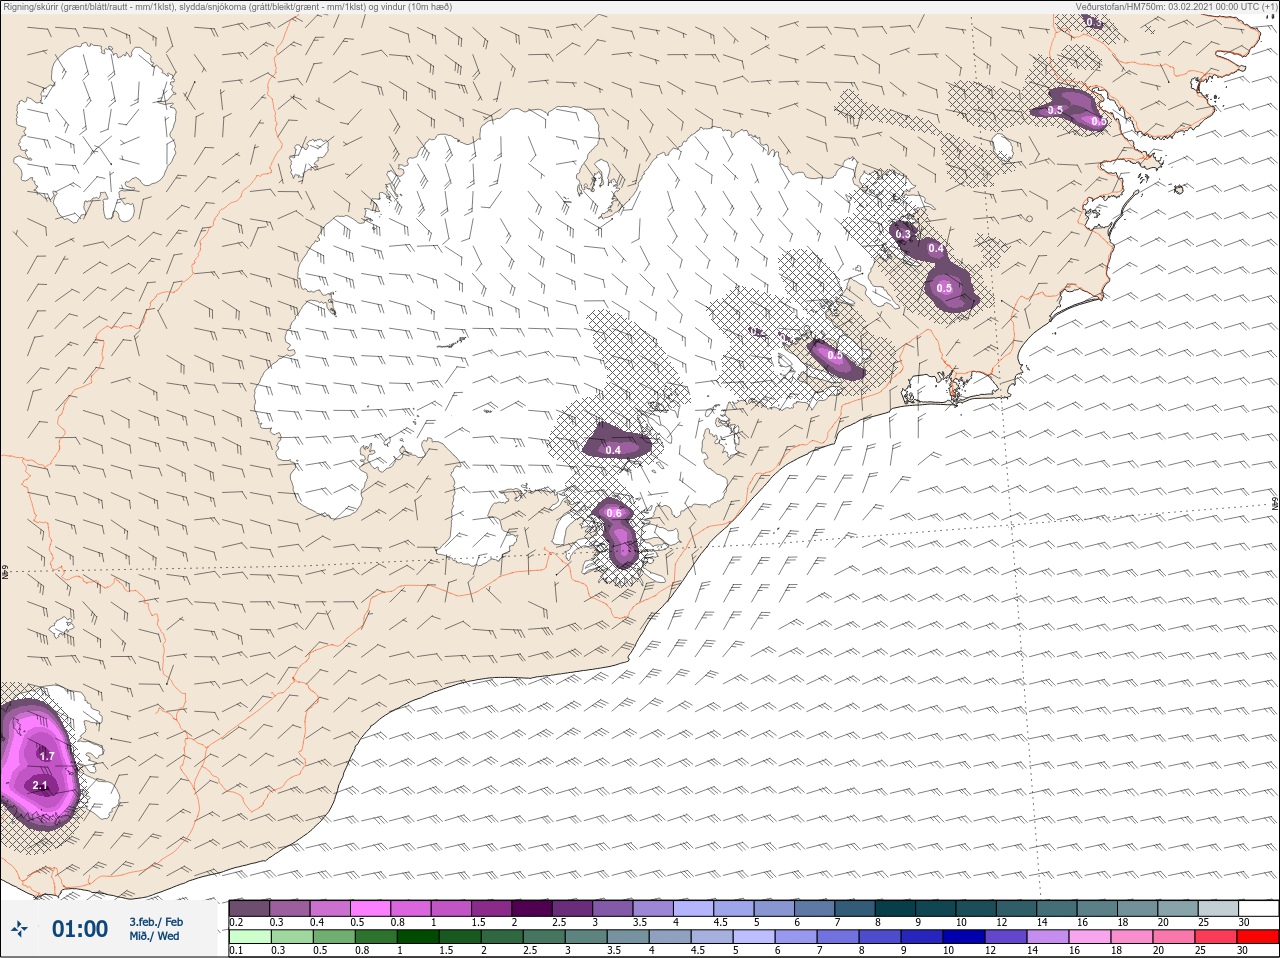Image resolution: width=1280 pixels, height=958 pixels.
Task: Pick the white 30 swatch in upper legend
Action: [x=1258, y=908]
